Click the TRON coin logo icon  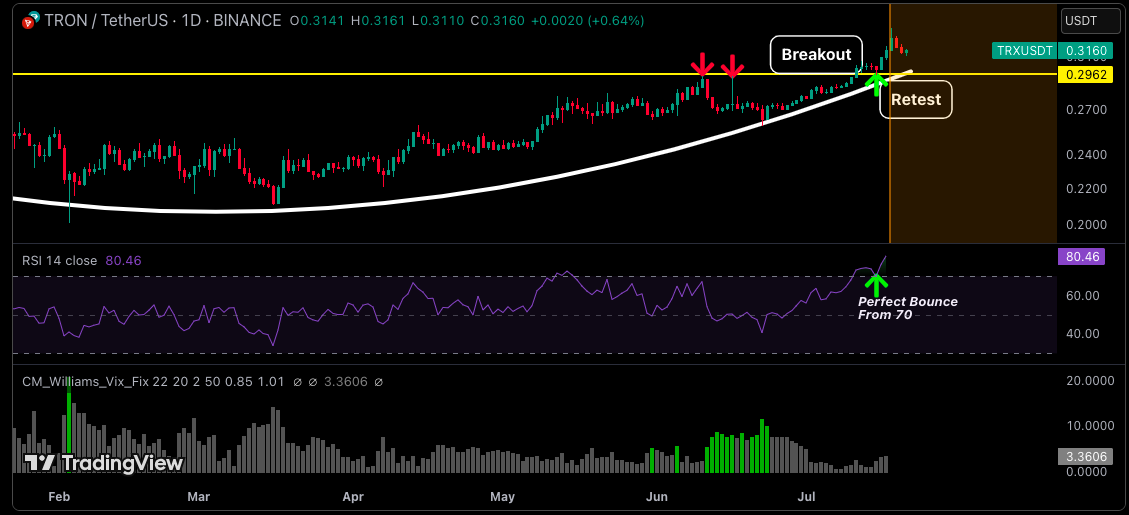point(29,22)
